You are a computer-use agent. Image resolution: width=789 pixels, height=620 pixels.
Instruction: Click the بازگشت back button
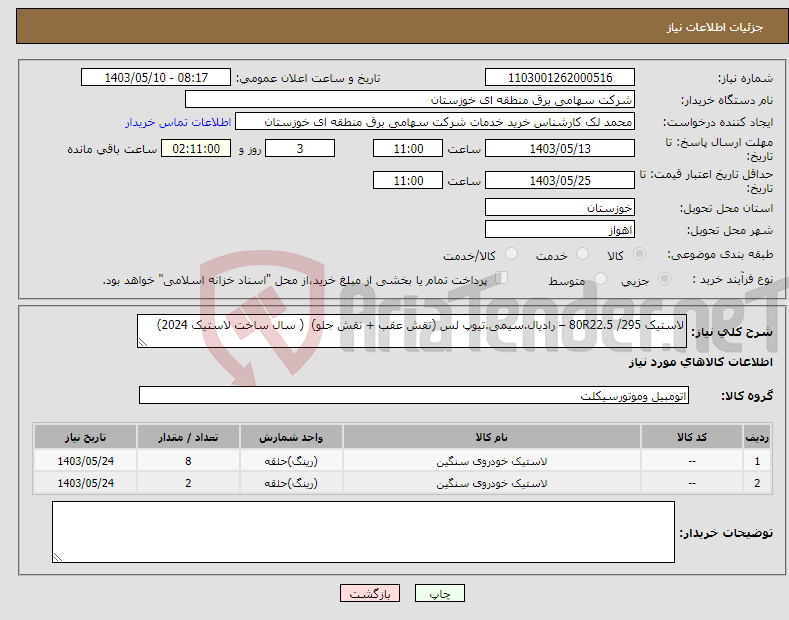pos(370,593)
